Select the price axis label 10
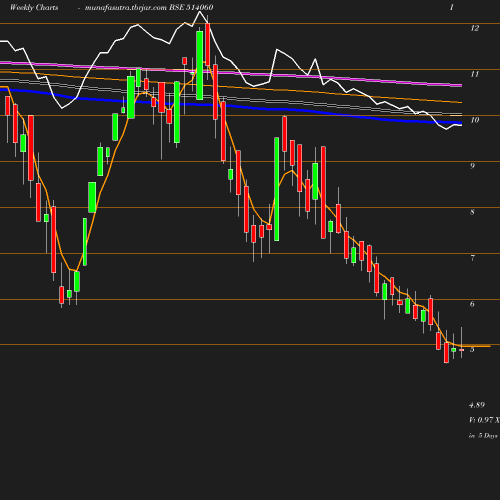 click(475, 120)
